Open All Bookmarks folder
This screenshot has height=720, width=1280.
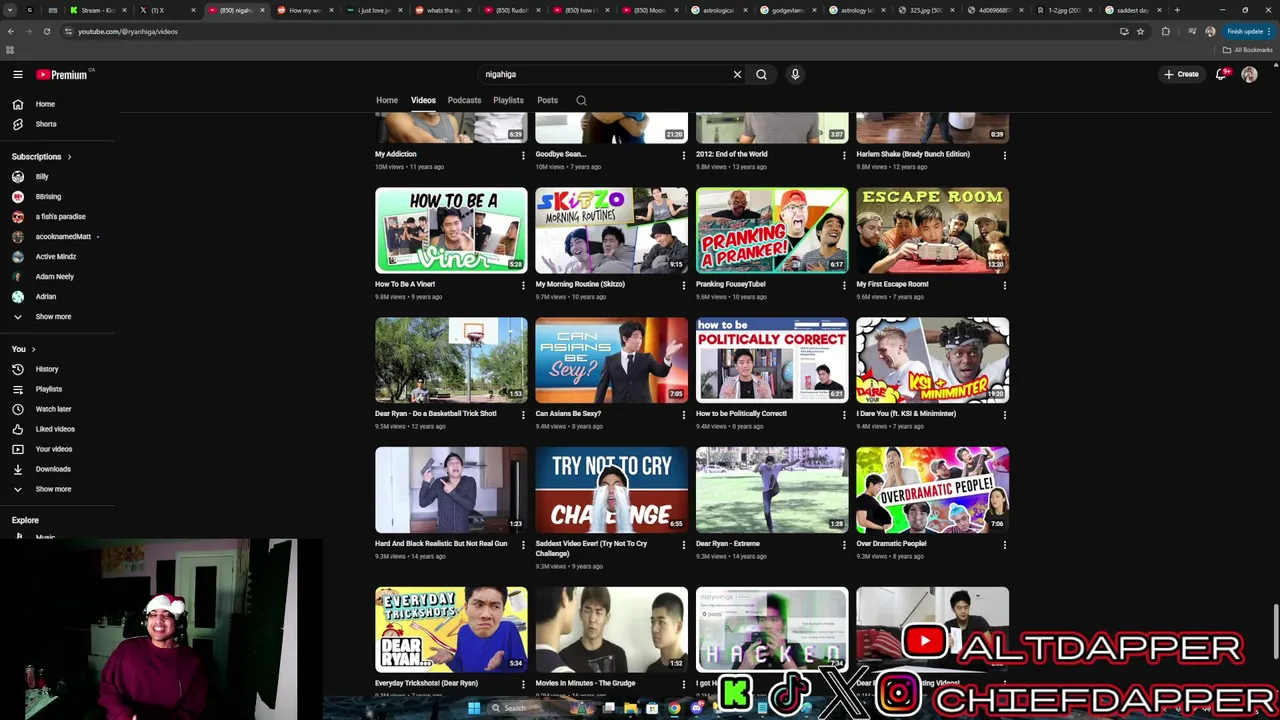tap(1247, 50)
